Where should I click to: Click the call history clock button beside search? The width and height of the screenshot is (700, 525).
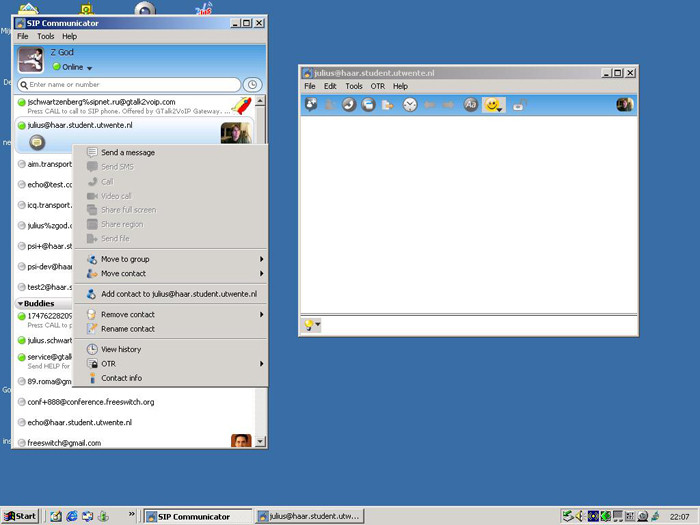(254, 85)
